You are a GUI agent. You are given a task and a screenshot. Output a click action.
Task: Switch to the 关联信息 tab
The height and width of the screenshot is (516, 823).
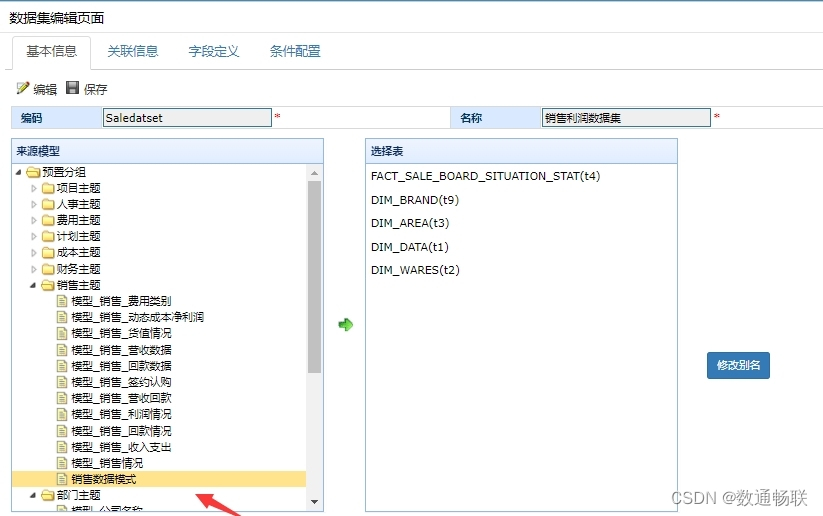[x=132, y=51]
